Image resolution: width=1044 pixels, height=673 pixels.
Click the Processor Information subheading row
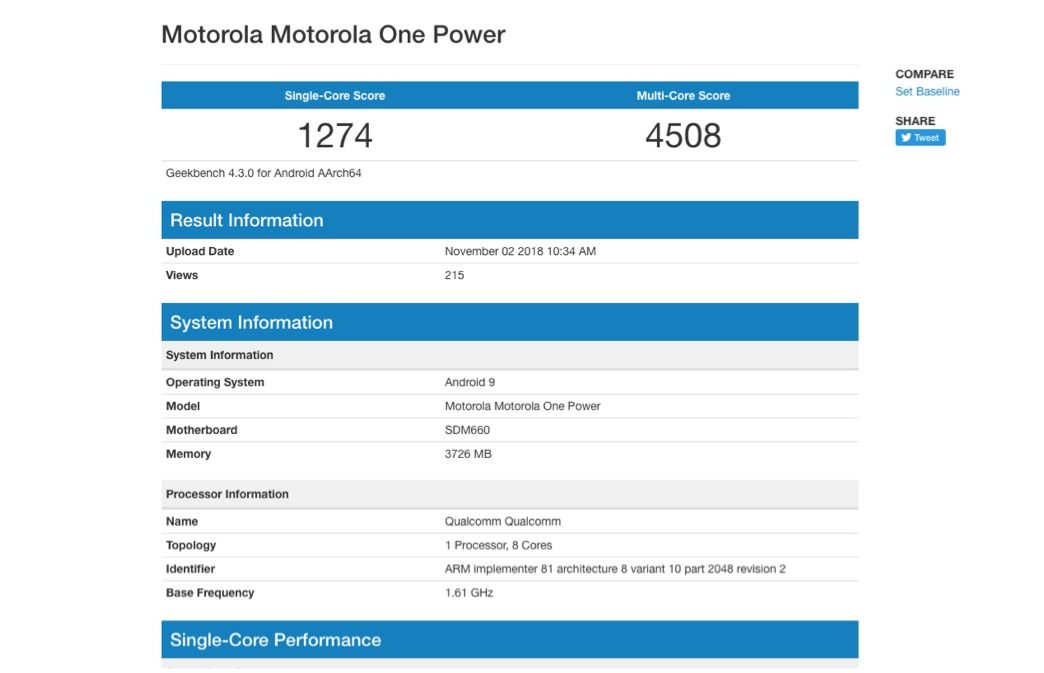click(227, 494)
